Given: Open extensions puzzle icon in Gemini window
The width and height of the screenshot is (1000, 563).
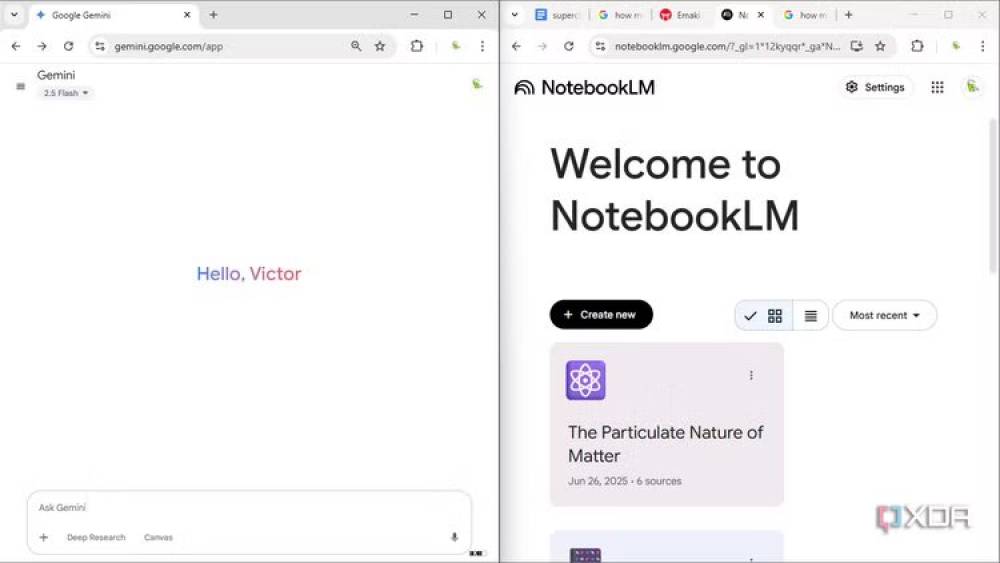Looking at the screenshot, I should (x=416, y=46).
